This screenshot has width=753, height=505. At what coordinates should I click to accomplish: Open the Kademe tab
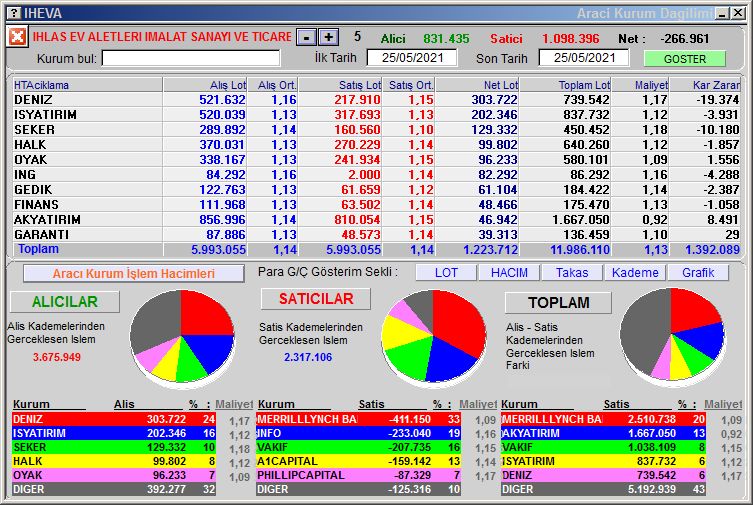[635, 273]
